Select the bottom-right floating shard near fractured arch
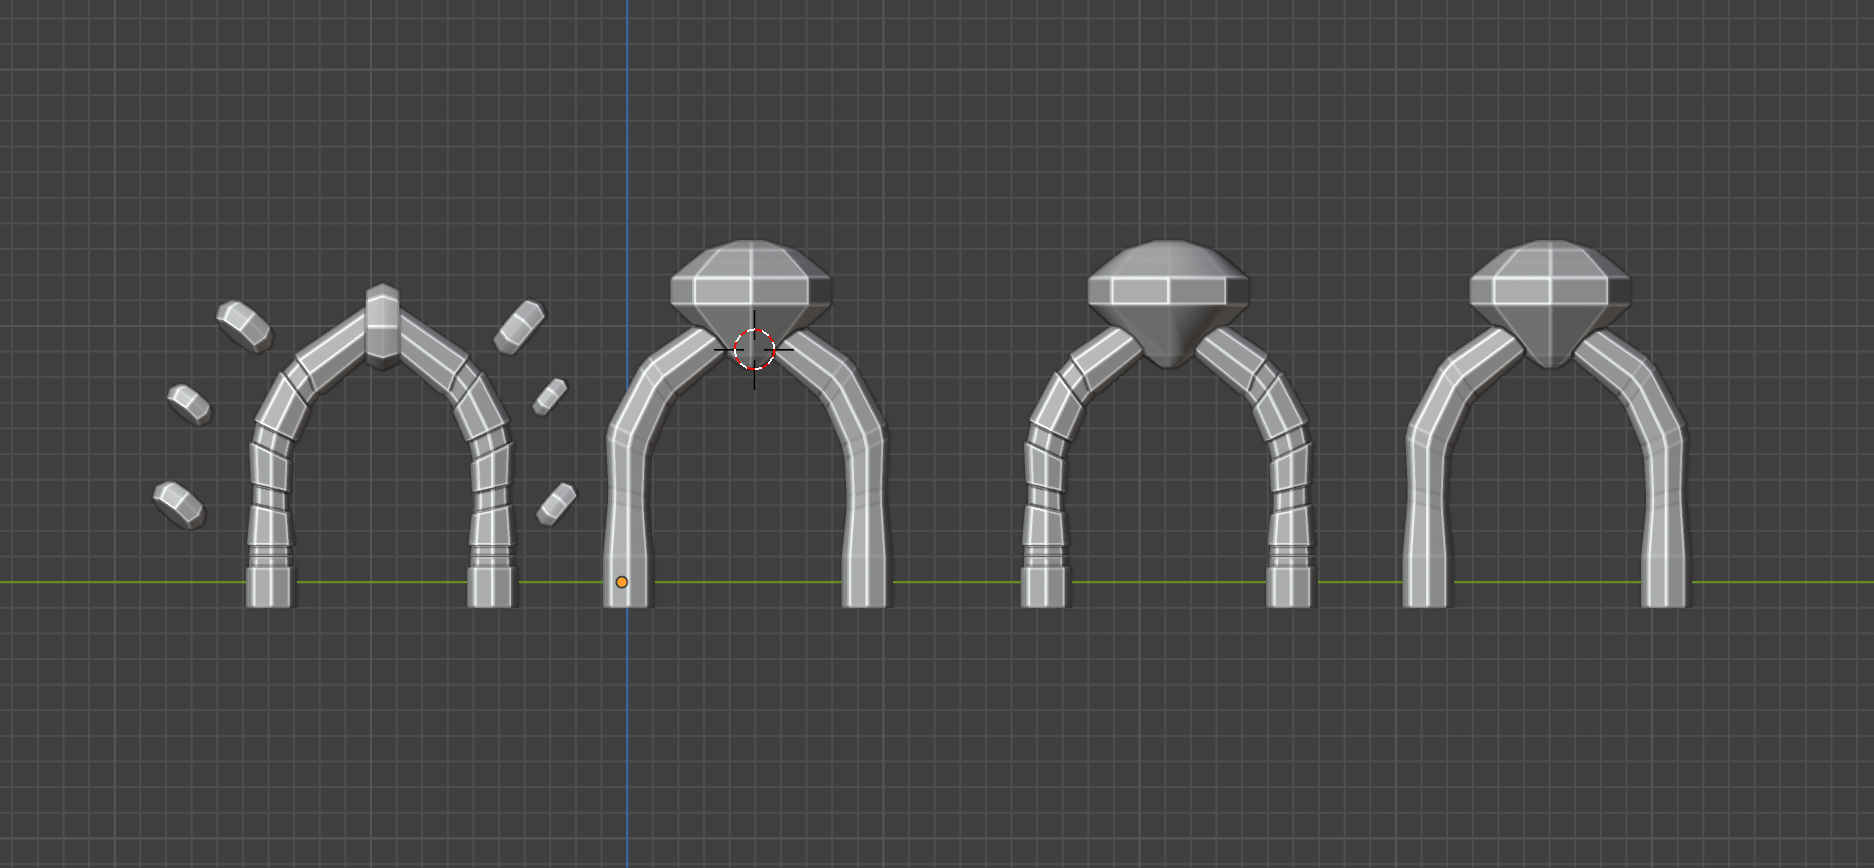The image size is (1874, 868). click(556, 504)
